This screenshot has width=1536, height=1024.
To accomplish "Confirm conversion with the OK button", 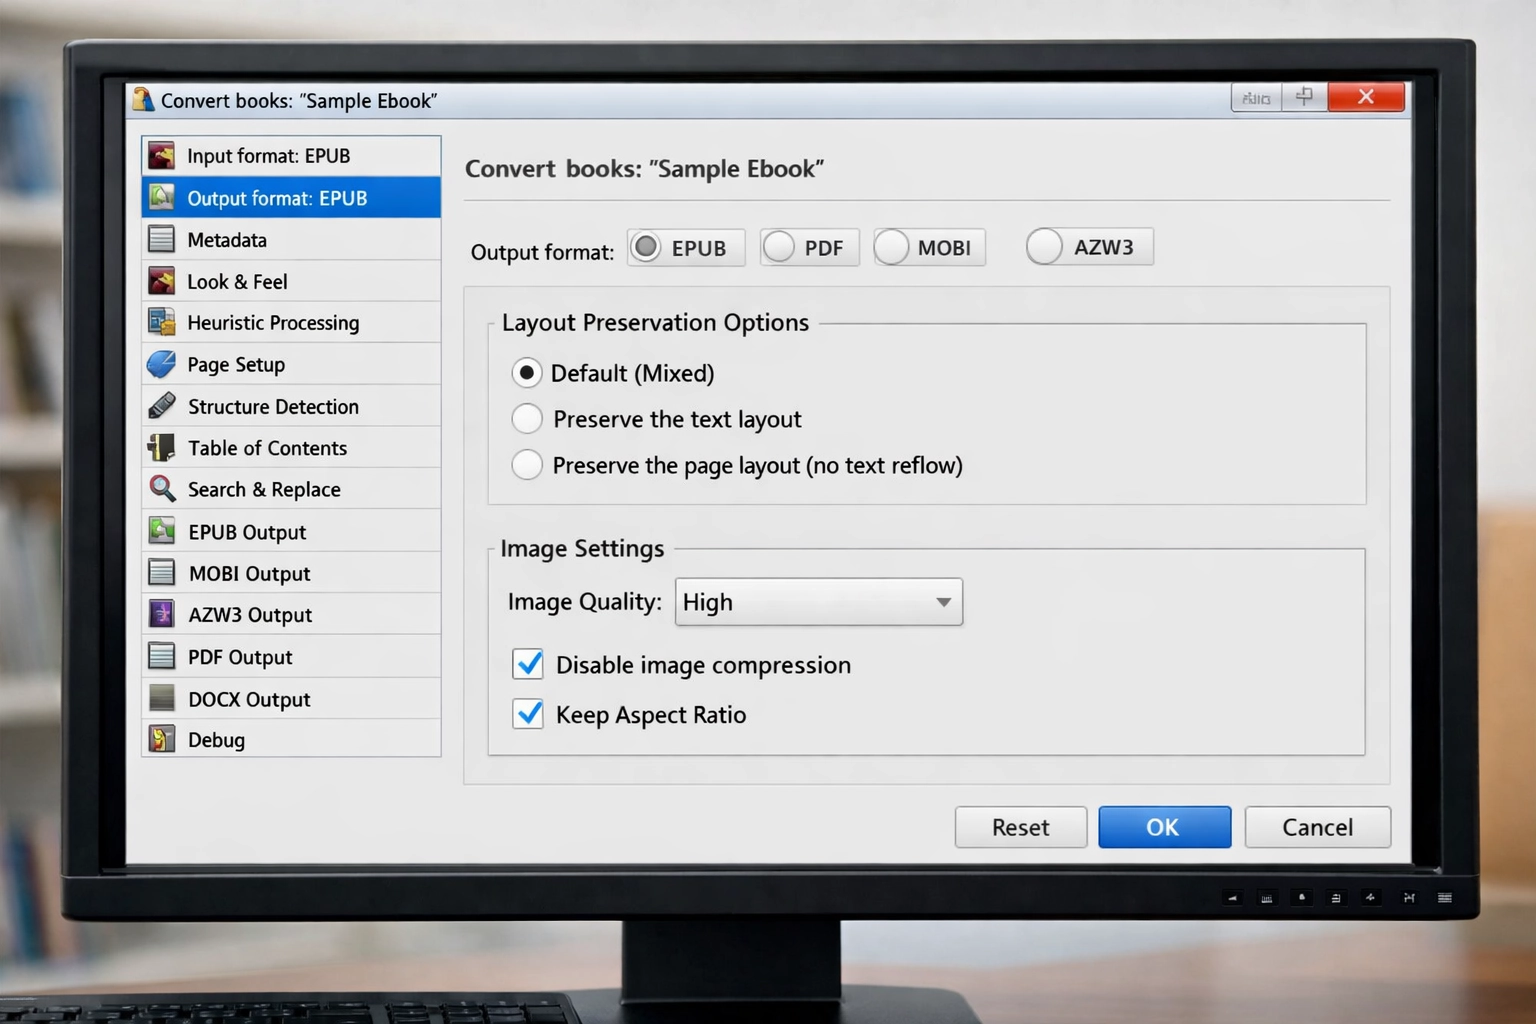I will click(1165, 827).
